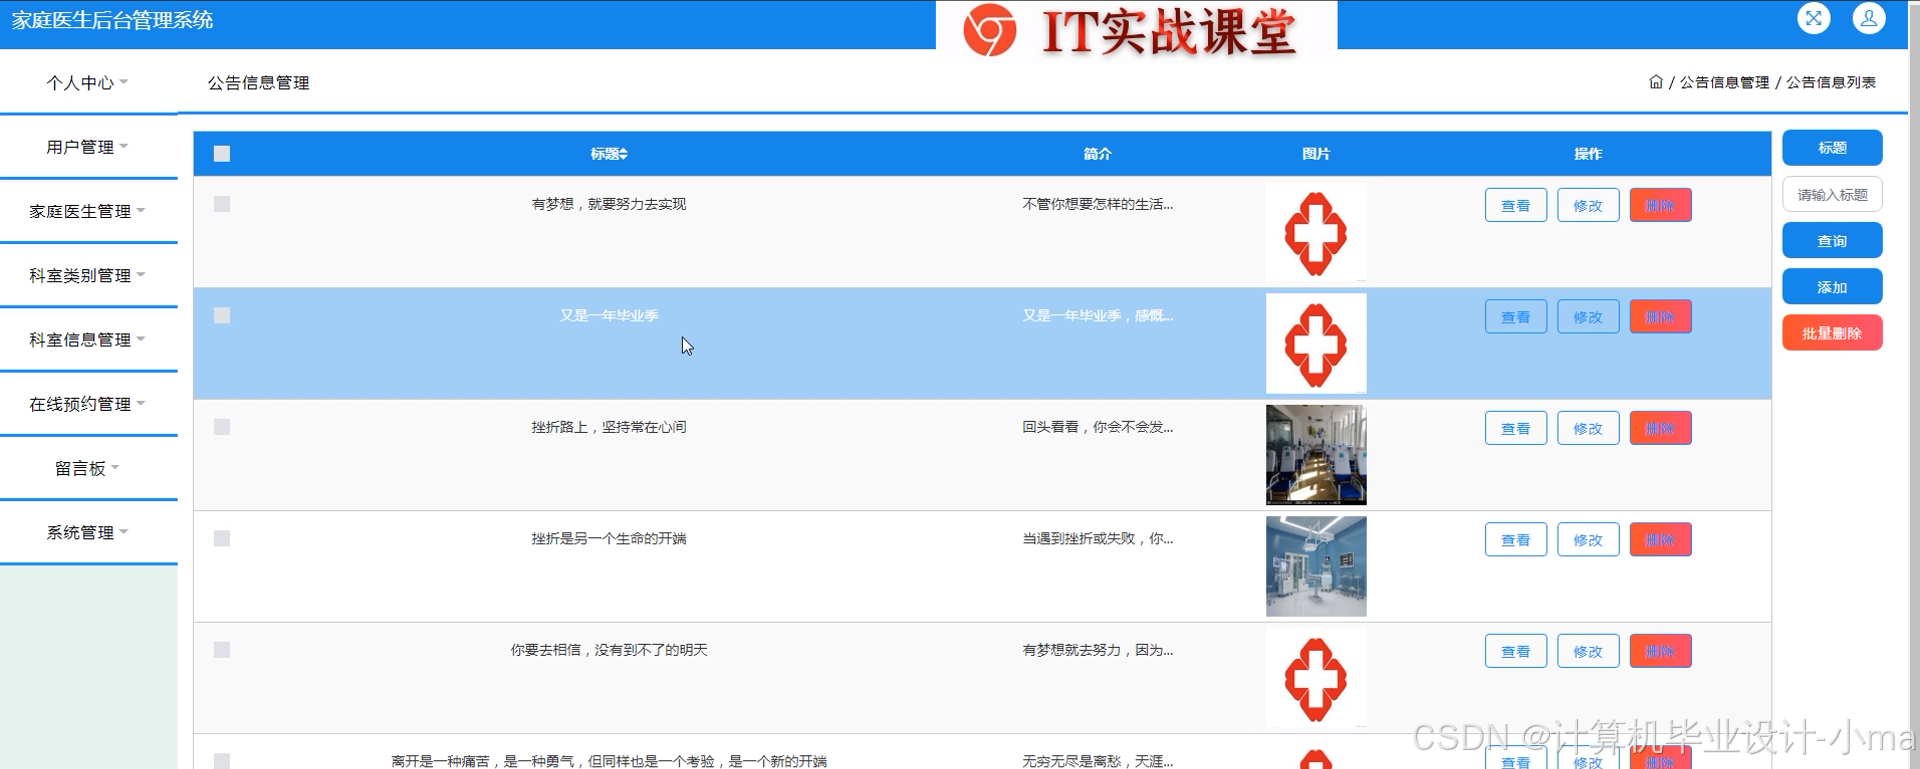This screenshot has height=769, width=1920.
Task: Click 公告信息管理 in the breadcrumb
Action: click(1724, 82)
